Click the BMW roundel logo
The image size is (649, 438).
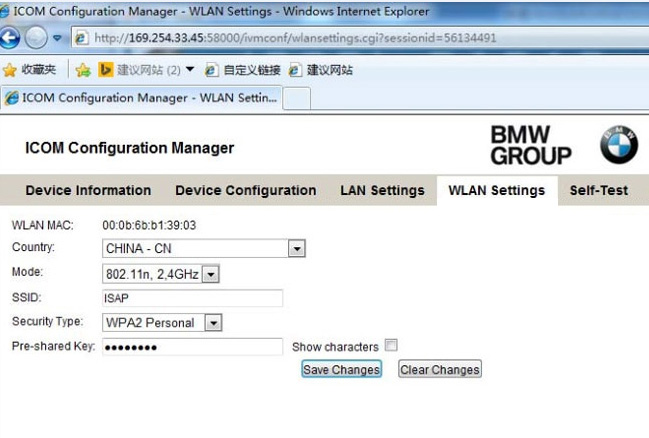click(x=619, y=144)
